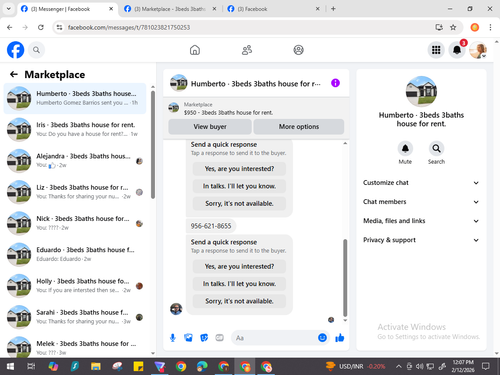Screen dimensions: 500x375
Task: Open the emoji picker in message box
Action: [x=322, y=338]
